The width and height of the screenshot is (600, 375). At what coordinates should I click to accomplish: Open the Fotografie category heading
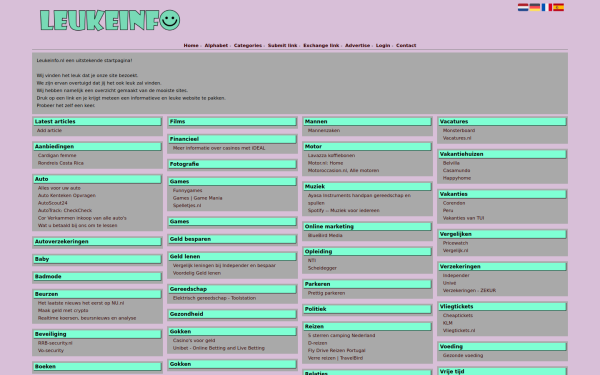[232, 164]
